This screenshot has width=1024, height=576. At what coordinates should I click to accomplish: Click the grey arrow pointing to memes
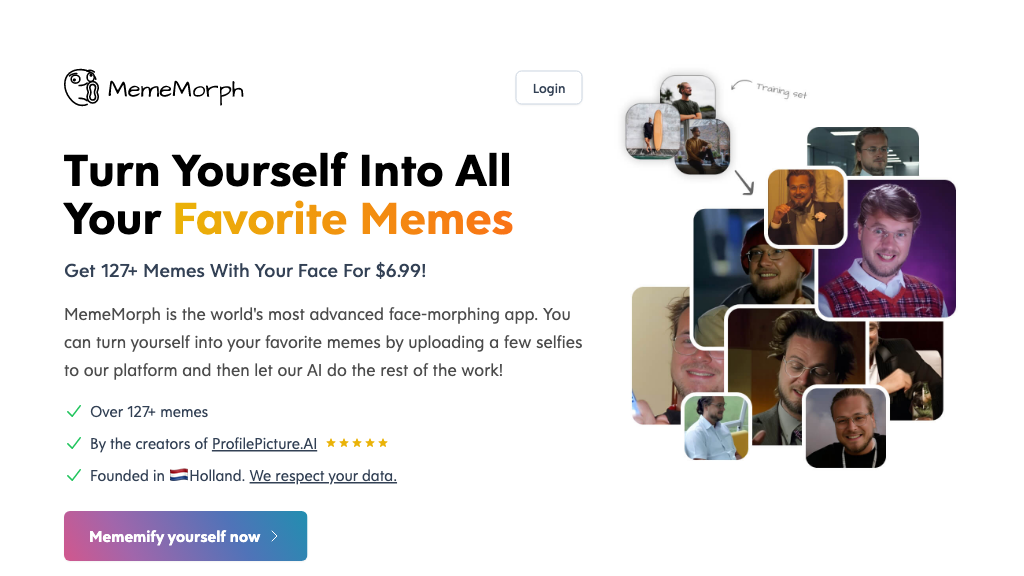743,182
